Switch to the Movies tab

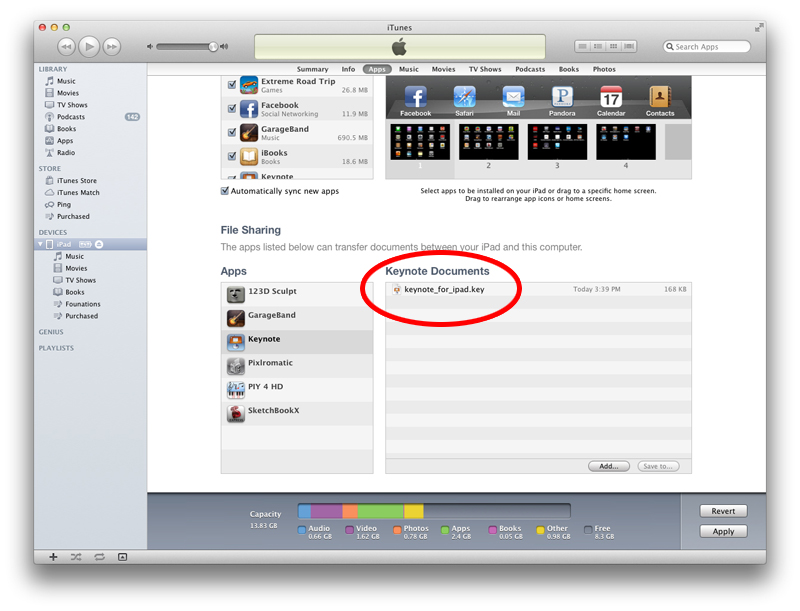pyautogui.click(x=443, y=69)
